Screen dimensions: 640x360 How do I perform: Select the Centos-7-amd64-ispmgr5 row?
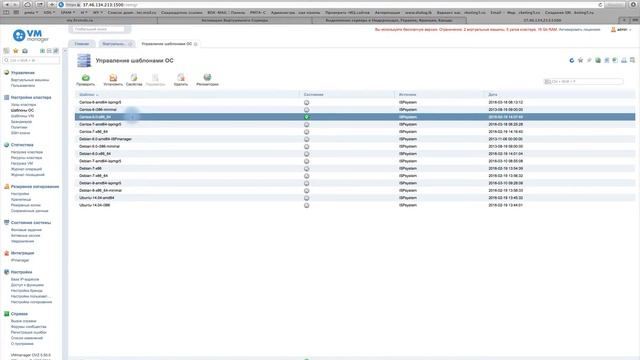pos(355,124)
